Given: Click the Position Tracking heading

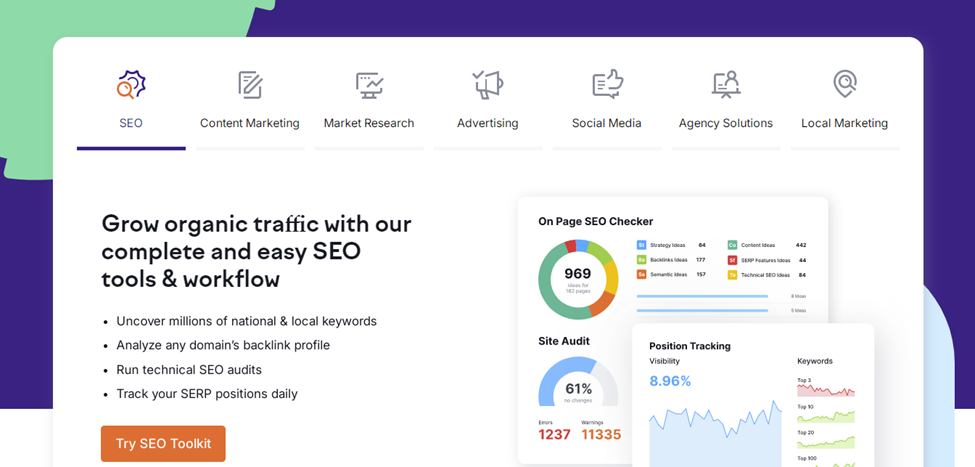Looking at the screenshot, I should click(x=690, y=346).
